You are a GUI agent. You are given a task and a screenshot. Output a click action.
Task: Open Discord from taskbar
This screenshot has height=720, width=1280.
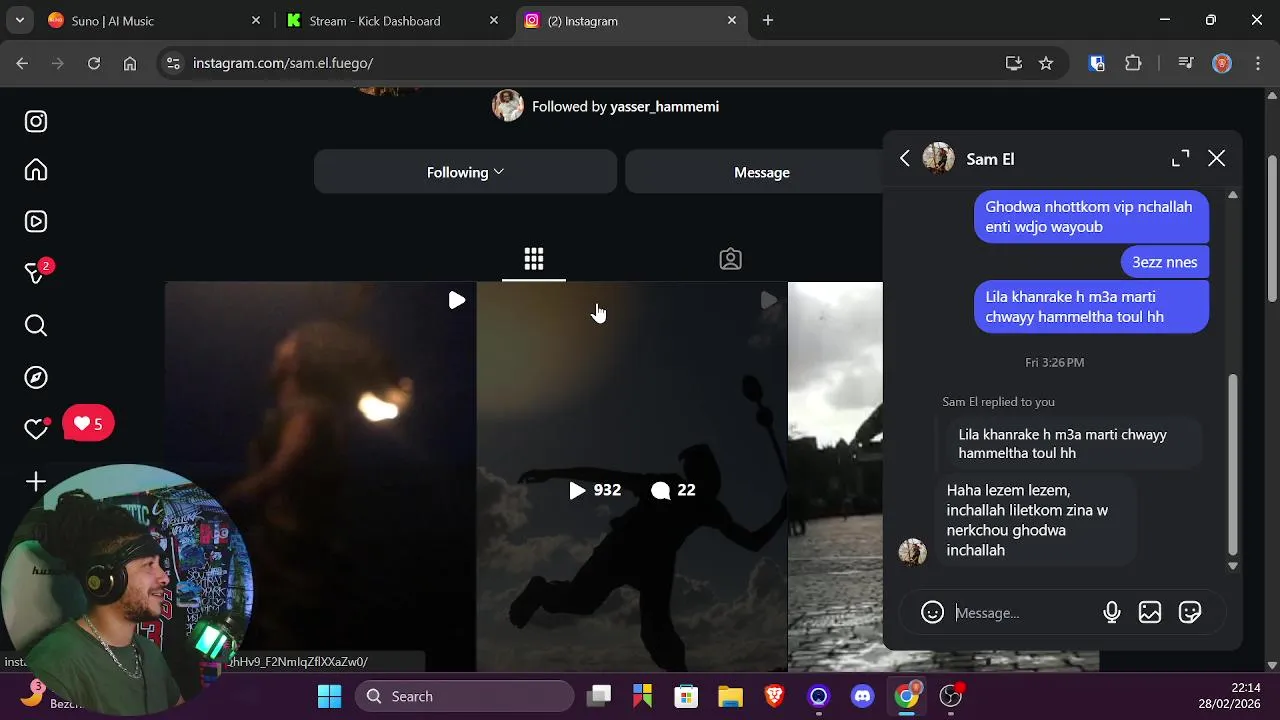click(x=862, y=696)
